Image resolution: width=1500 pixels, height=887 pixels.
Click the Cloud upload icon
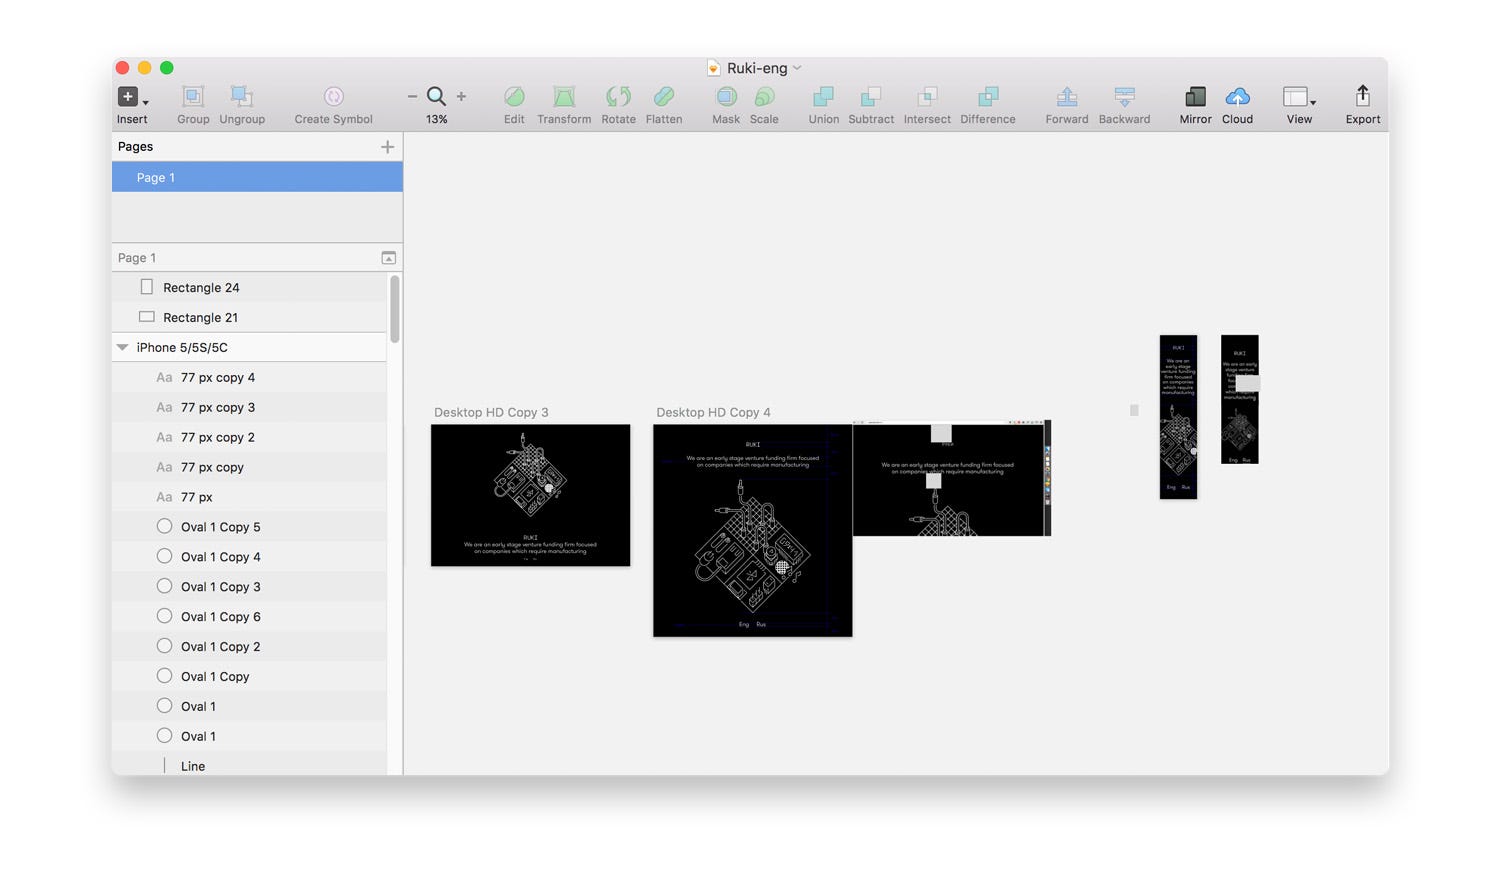point(1237,96)
